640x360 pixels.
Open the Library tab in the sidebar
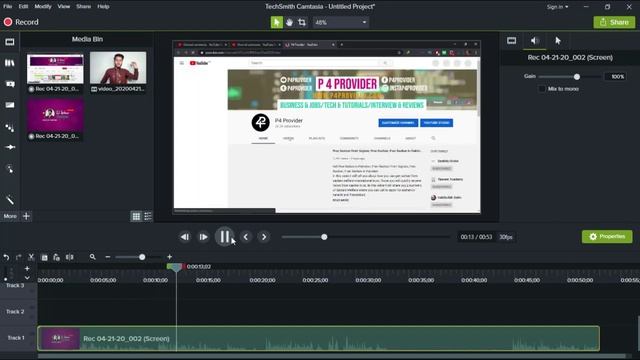click(9, 63)
